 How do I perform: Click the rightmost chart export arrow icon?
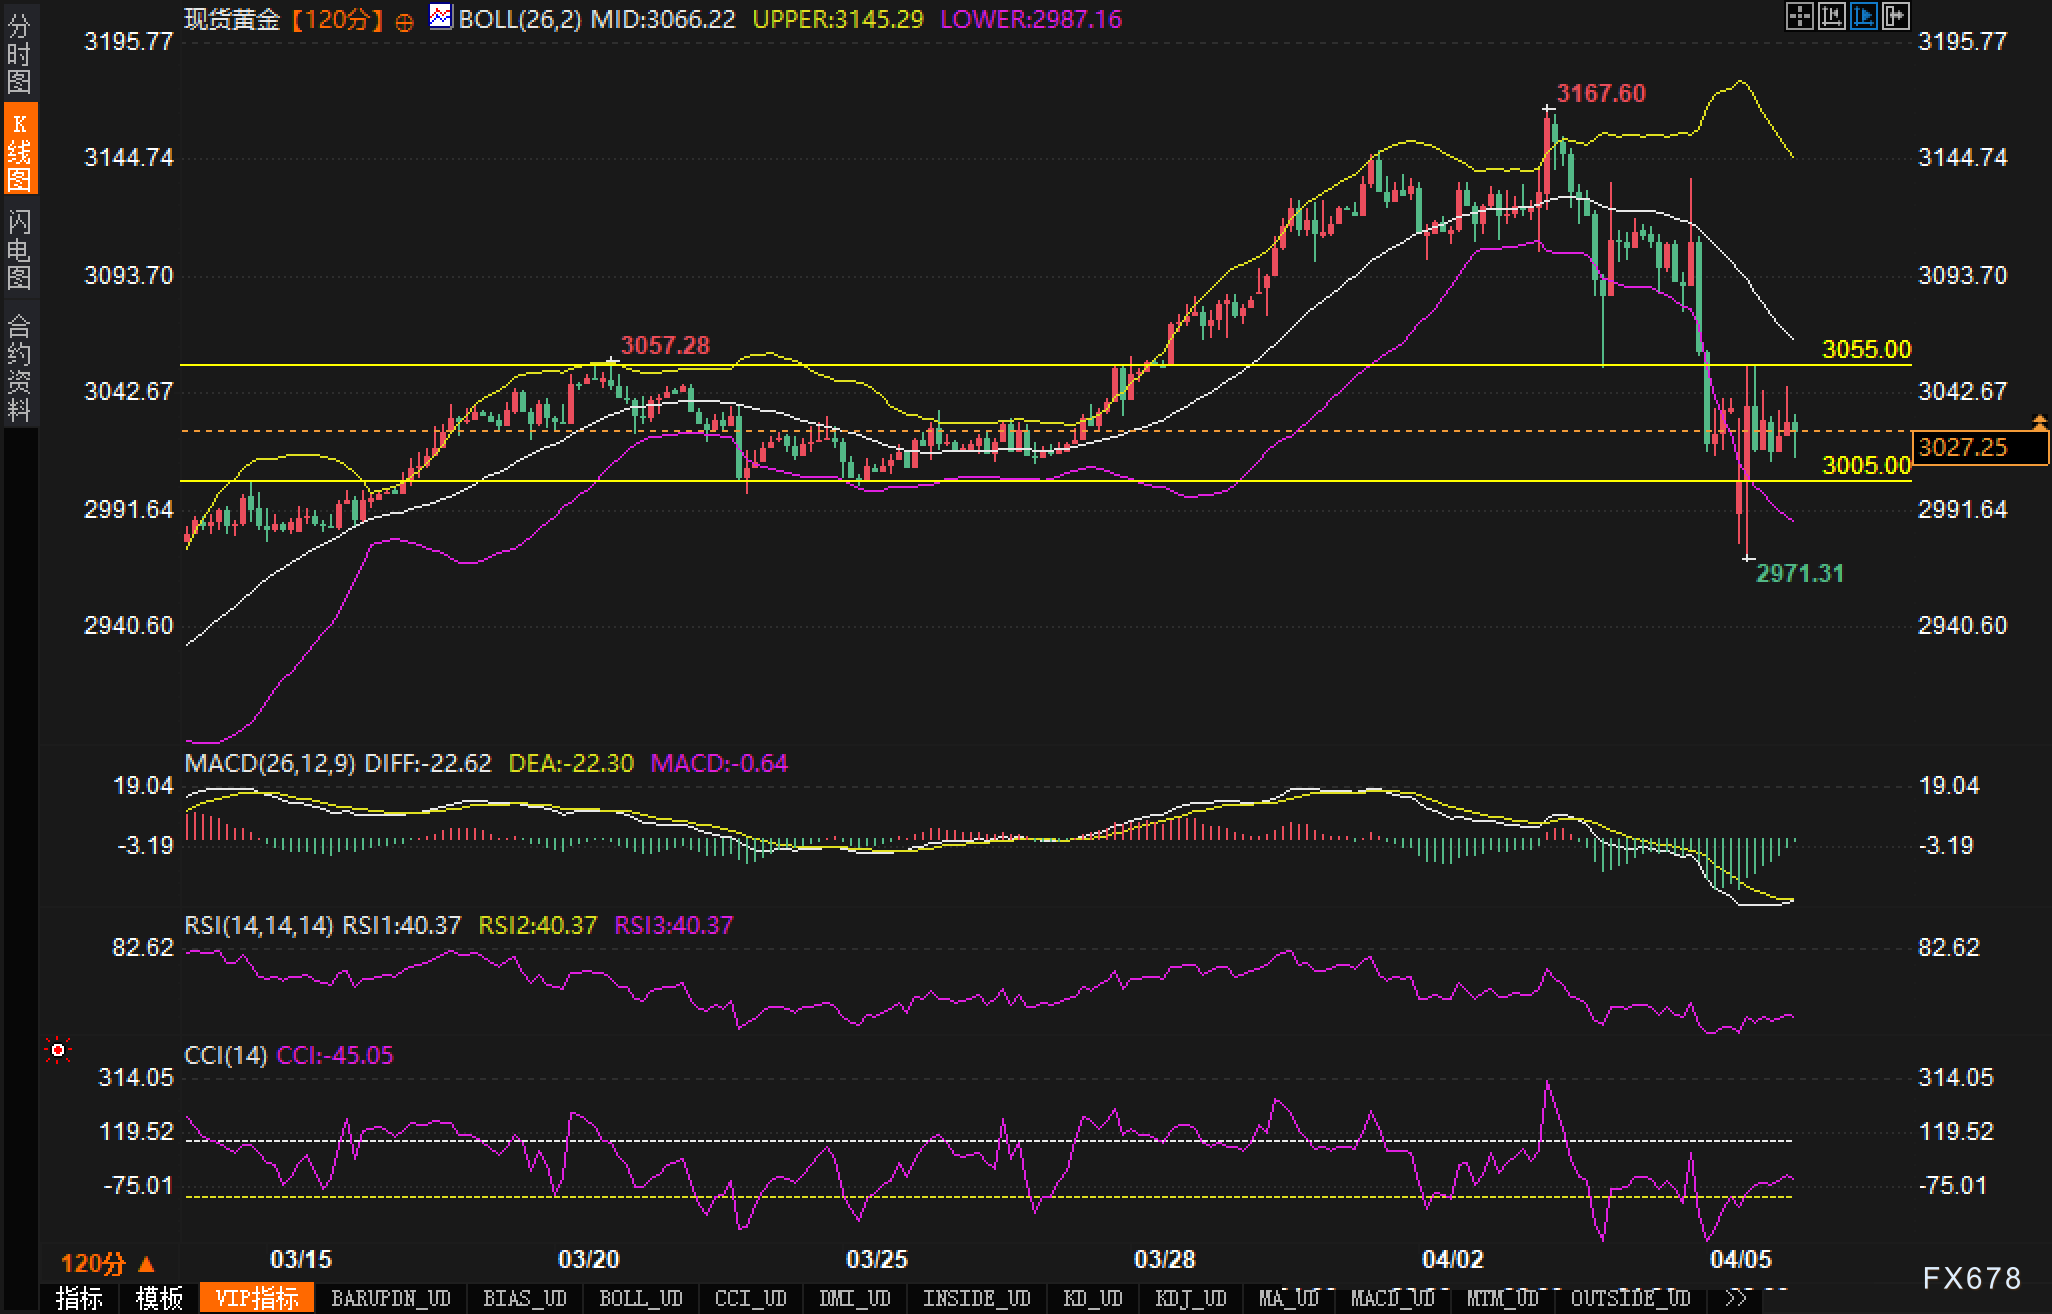tap(1896, 16)
